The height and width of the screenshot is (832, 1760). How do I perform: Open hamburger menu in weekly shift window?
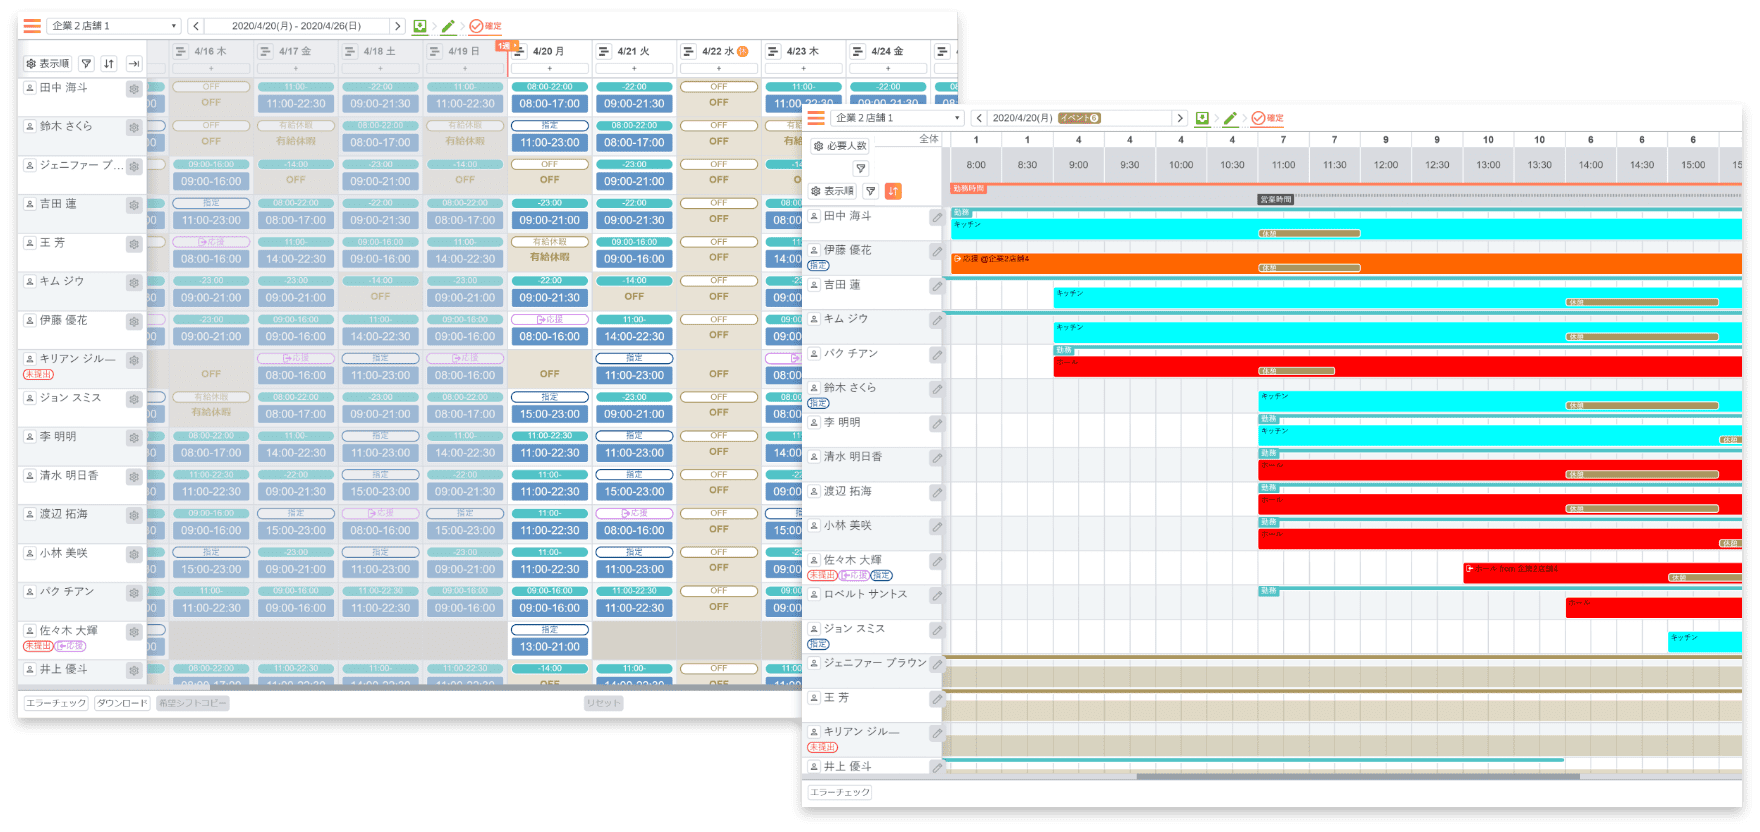pos(32,26)
